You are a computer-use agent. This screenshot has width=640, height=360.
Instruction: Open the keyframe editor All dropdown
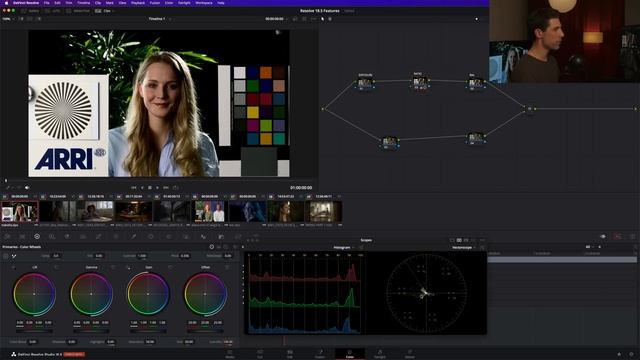point(590,247)
